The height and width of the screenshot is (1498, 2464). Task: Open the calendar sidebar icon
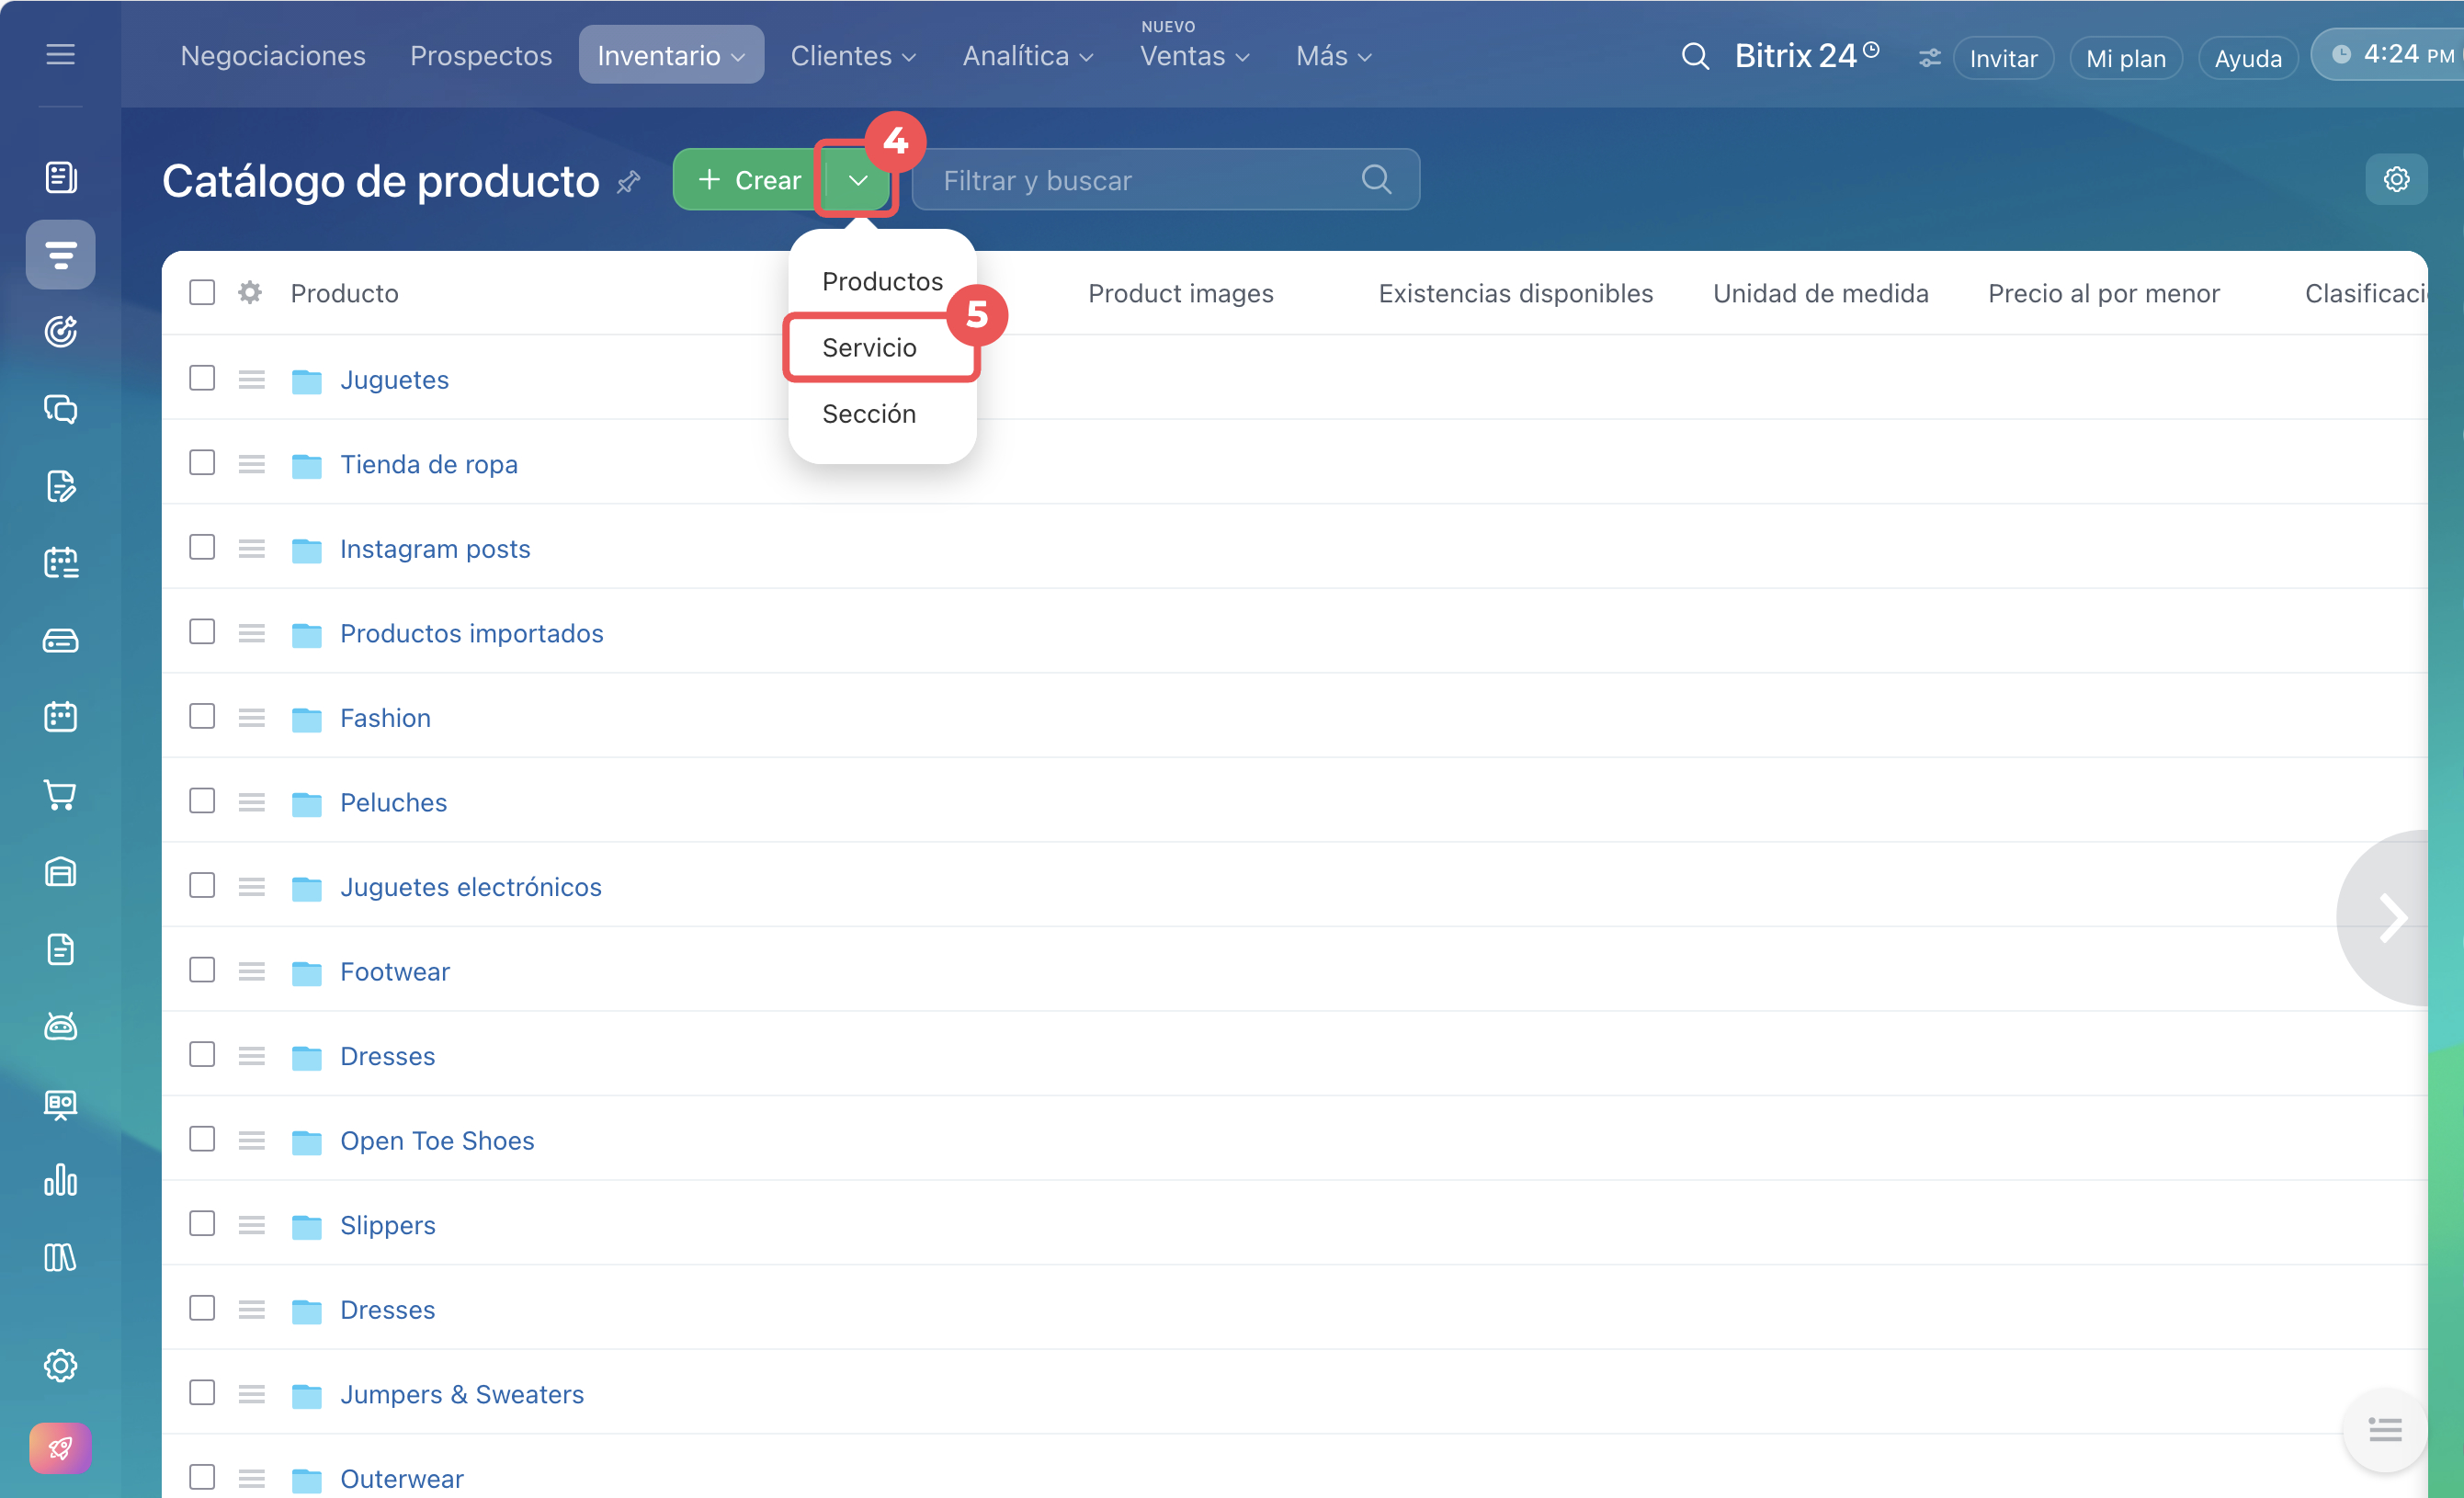click(60, 716)
